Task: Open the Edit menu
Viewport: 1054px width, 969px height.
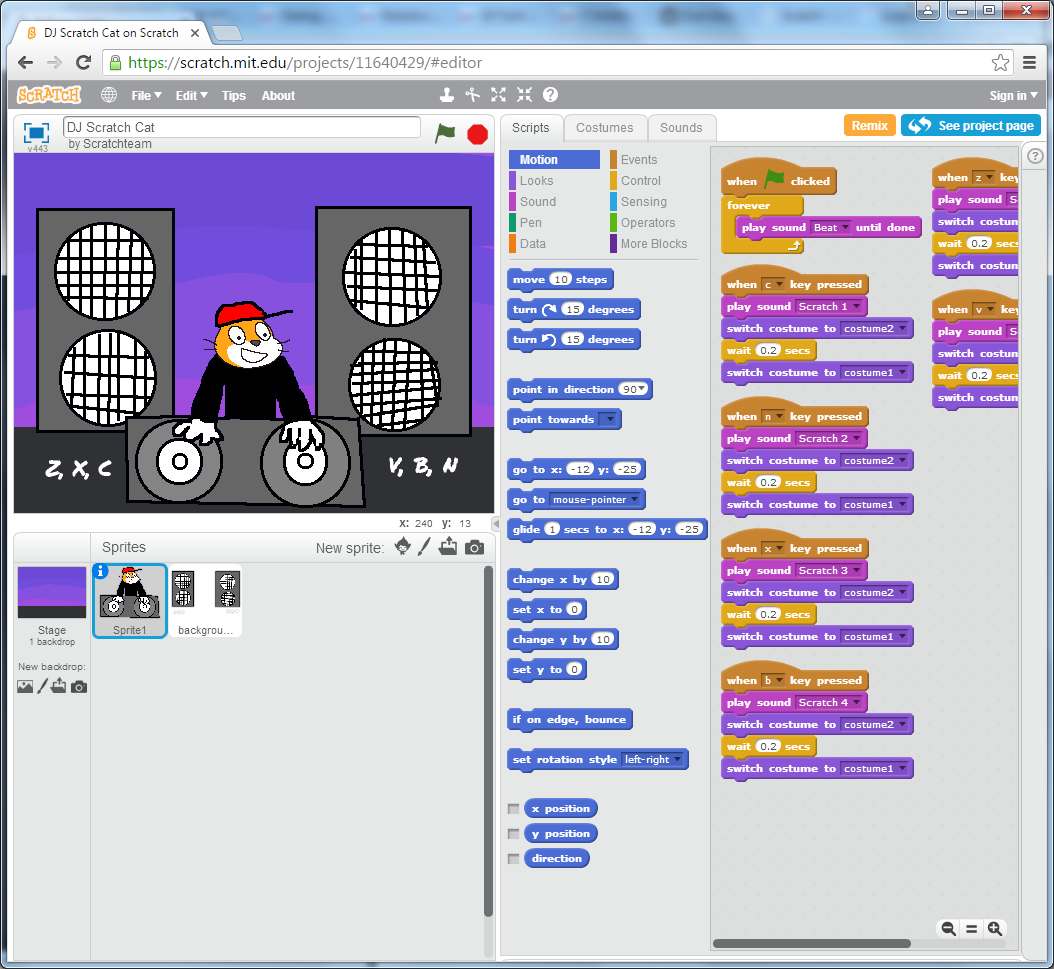Action: pos(191,95)
